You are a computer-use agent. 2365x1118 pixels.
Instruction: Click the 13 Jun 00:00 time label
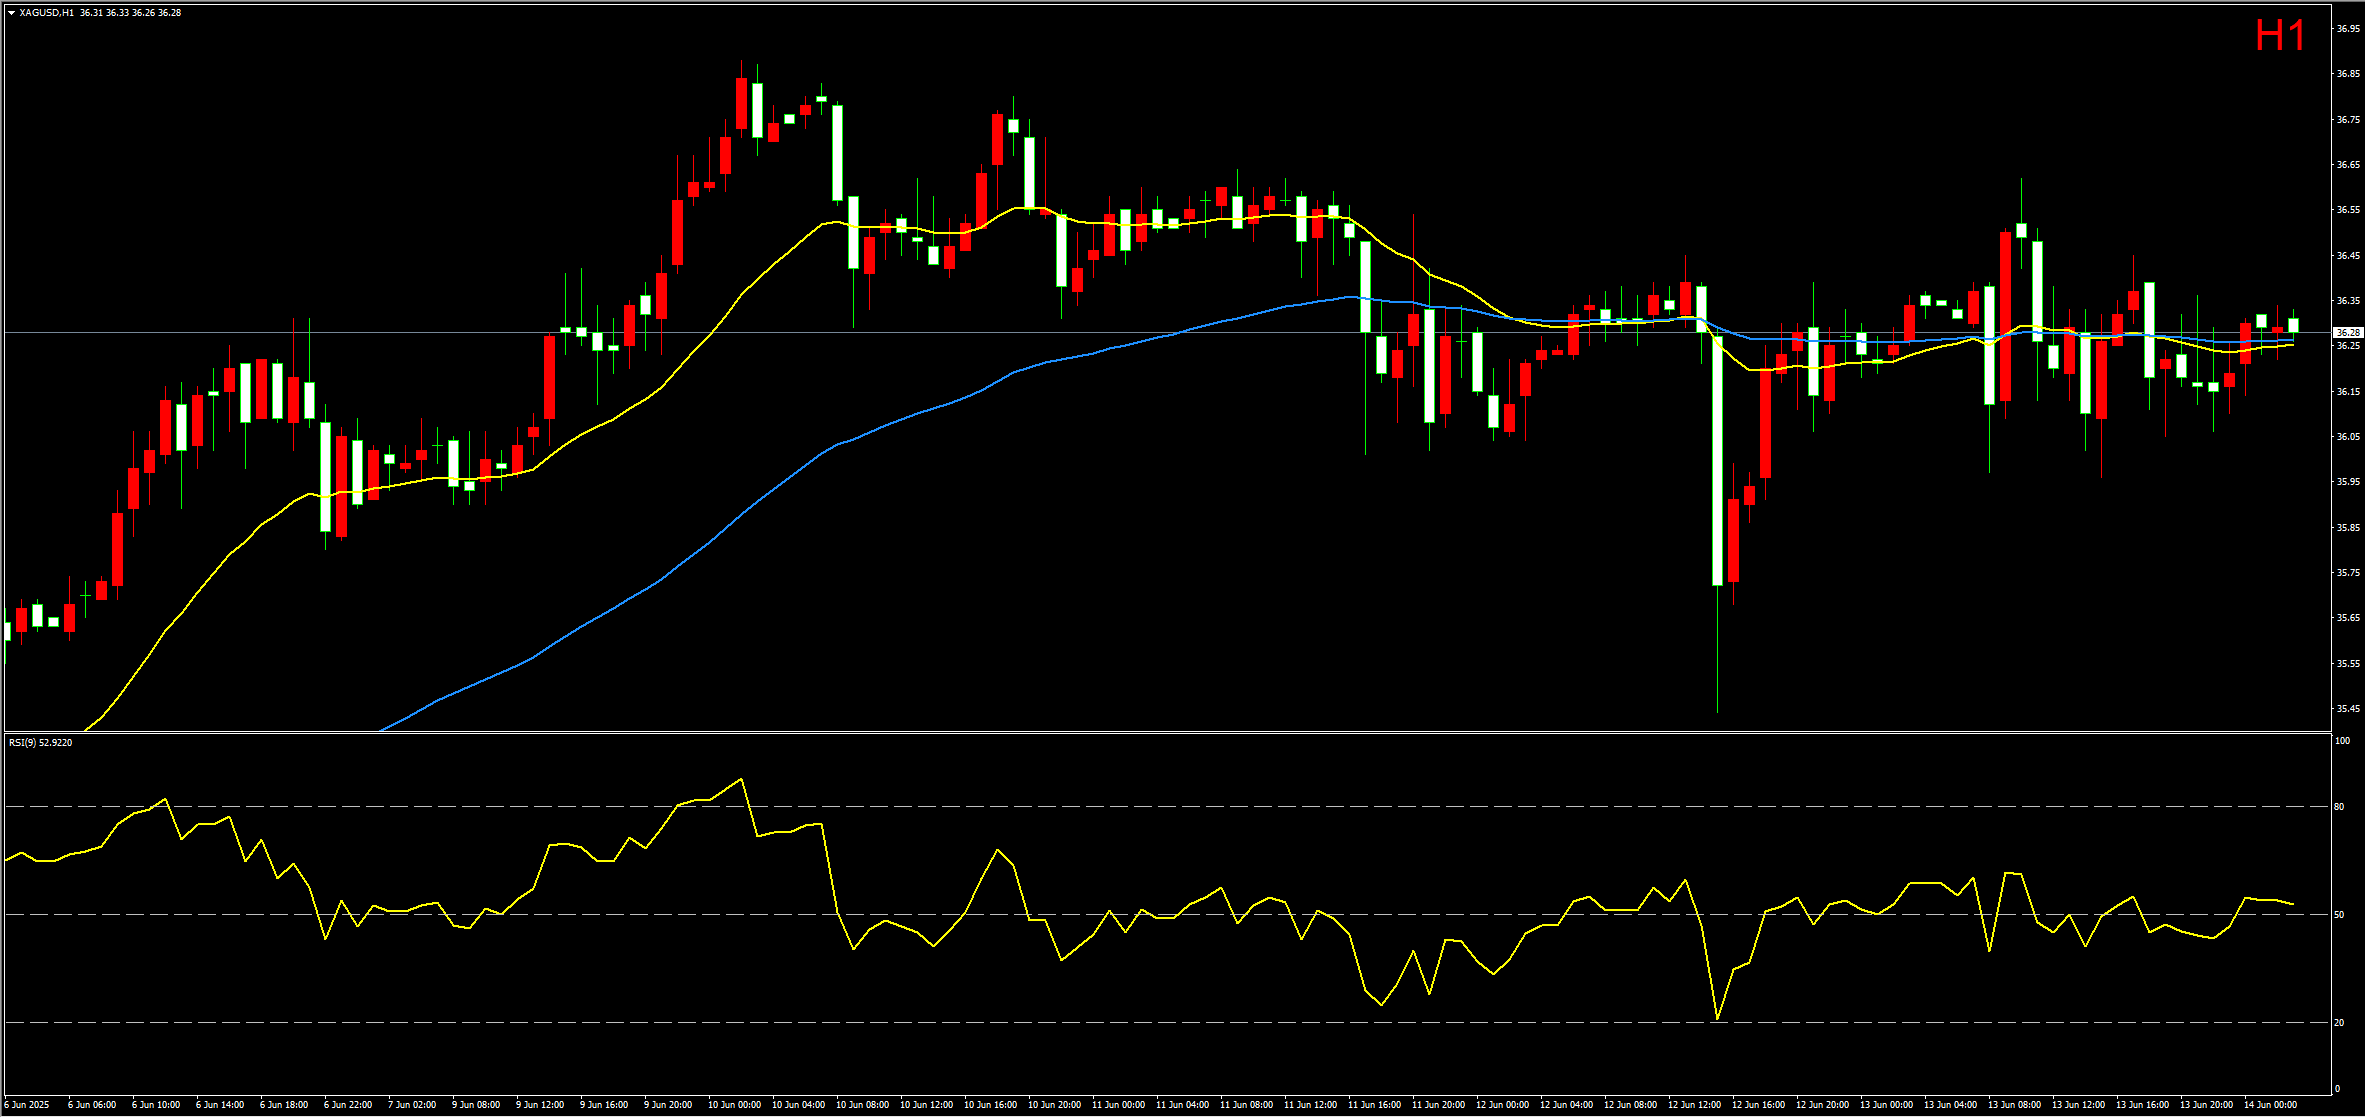click(1886, 1105)
